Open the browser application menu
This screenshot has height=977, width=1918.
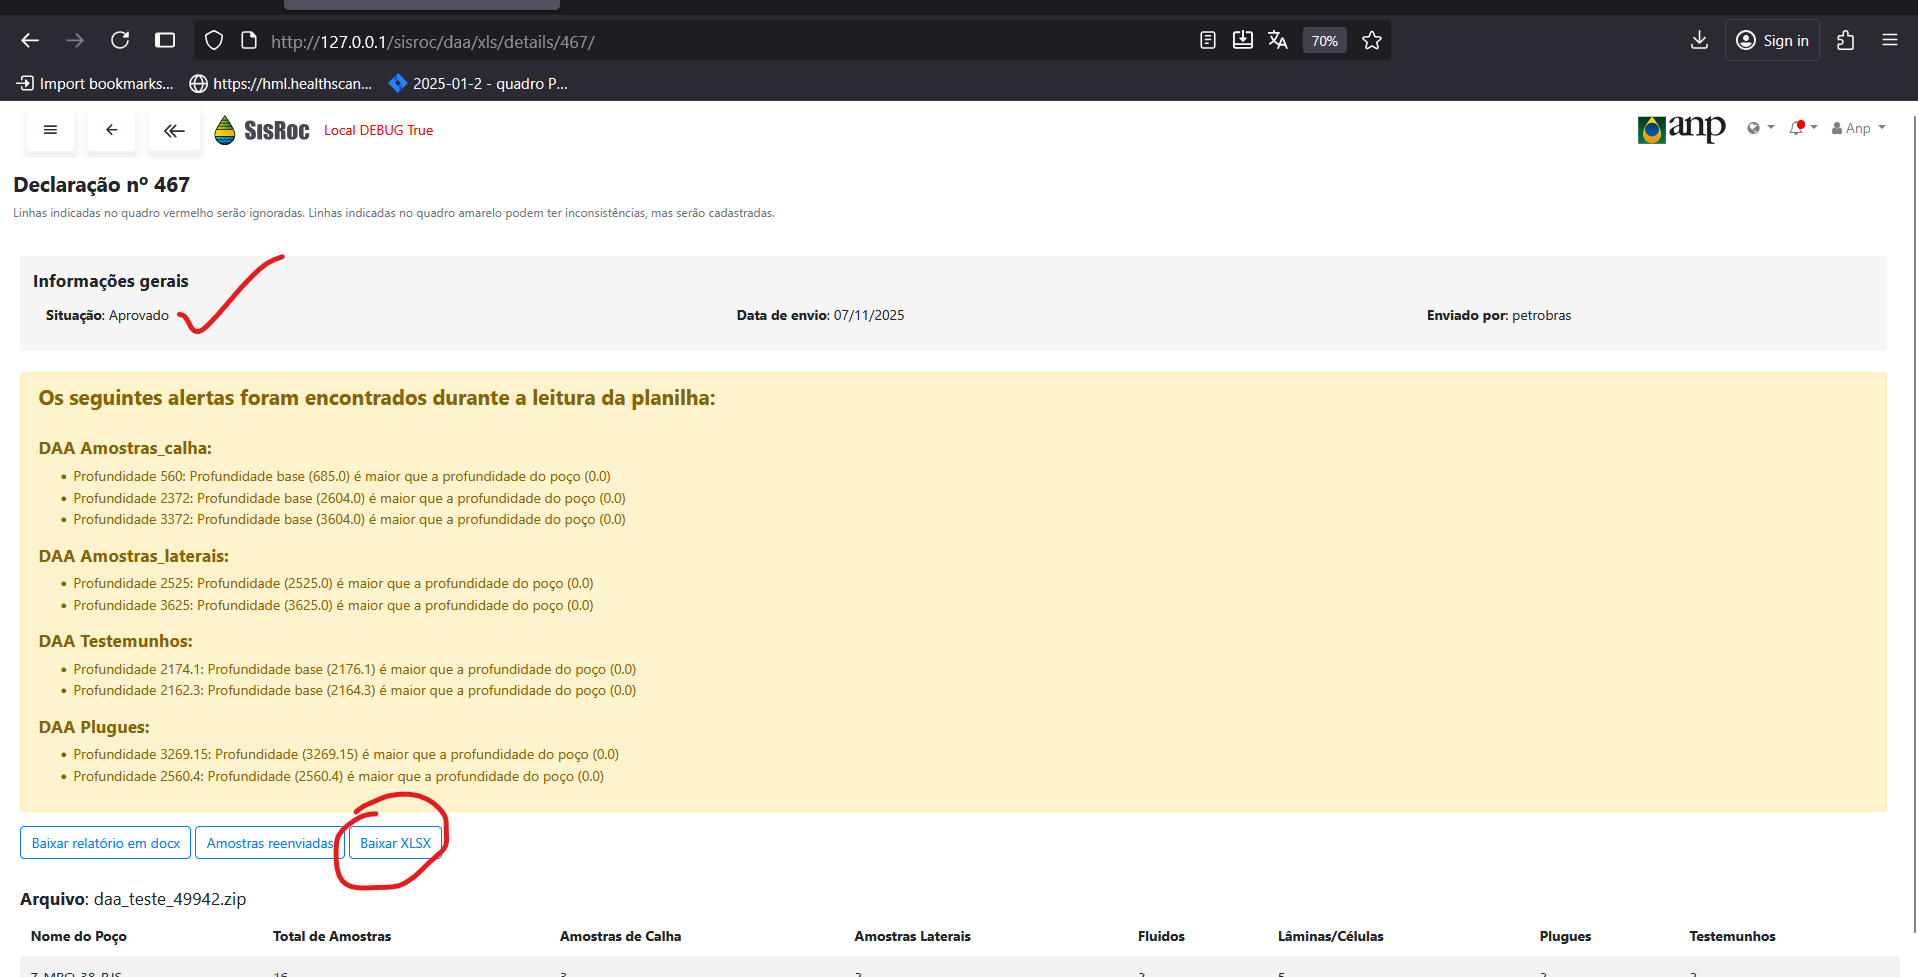1889,41
